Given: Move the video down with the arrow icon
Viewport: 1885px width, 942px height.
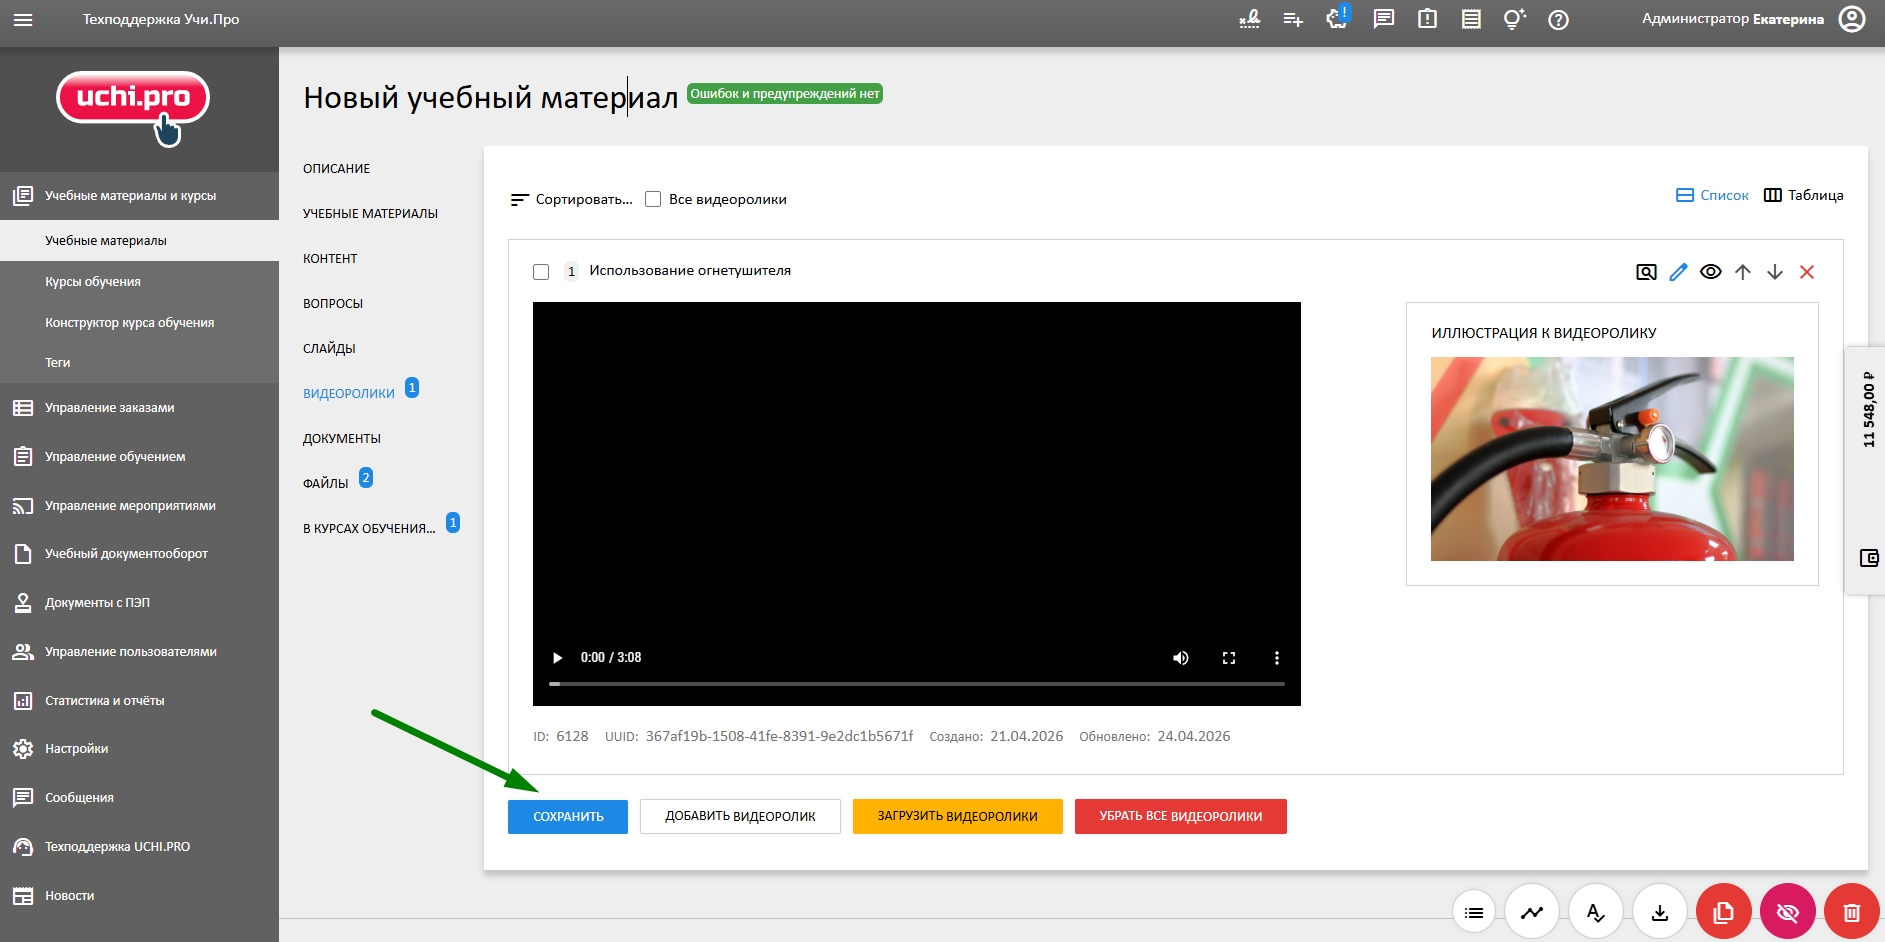Looking at the screenshot, I should click(1774, 271).
